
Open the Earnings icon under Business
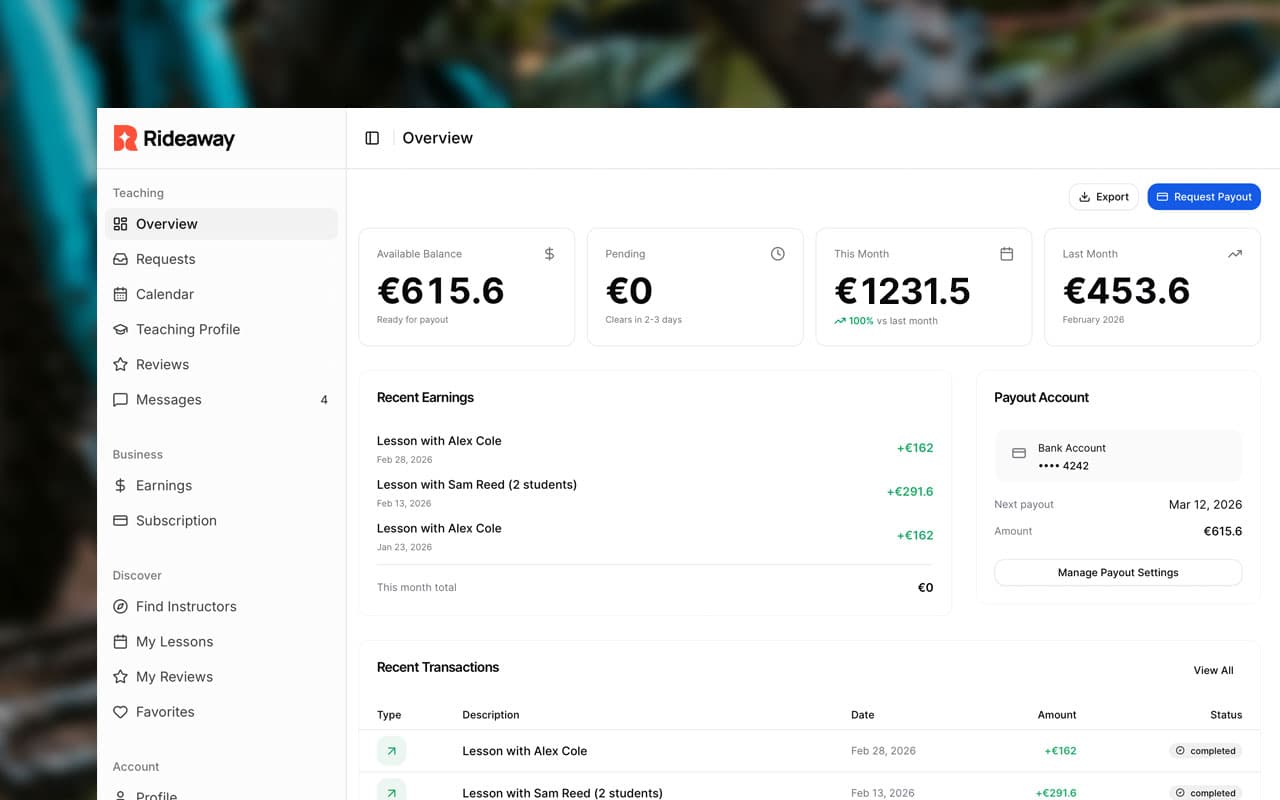[120, 485]
